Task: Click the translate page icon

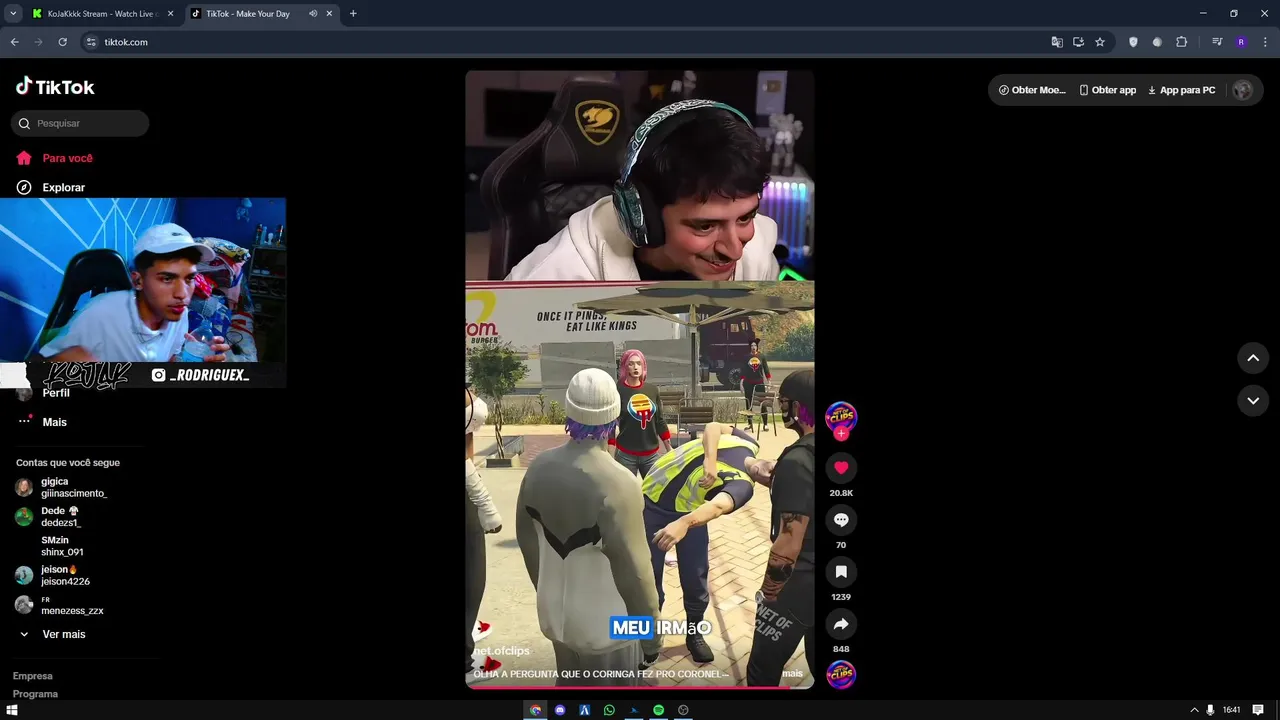Action: coord(1057,42)
